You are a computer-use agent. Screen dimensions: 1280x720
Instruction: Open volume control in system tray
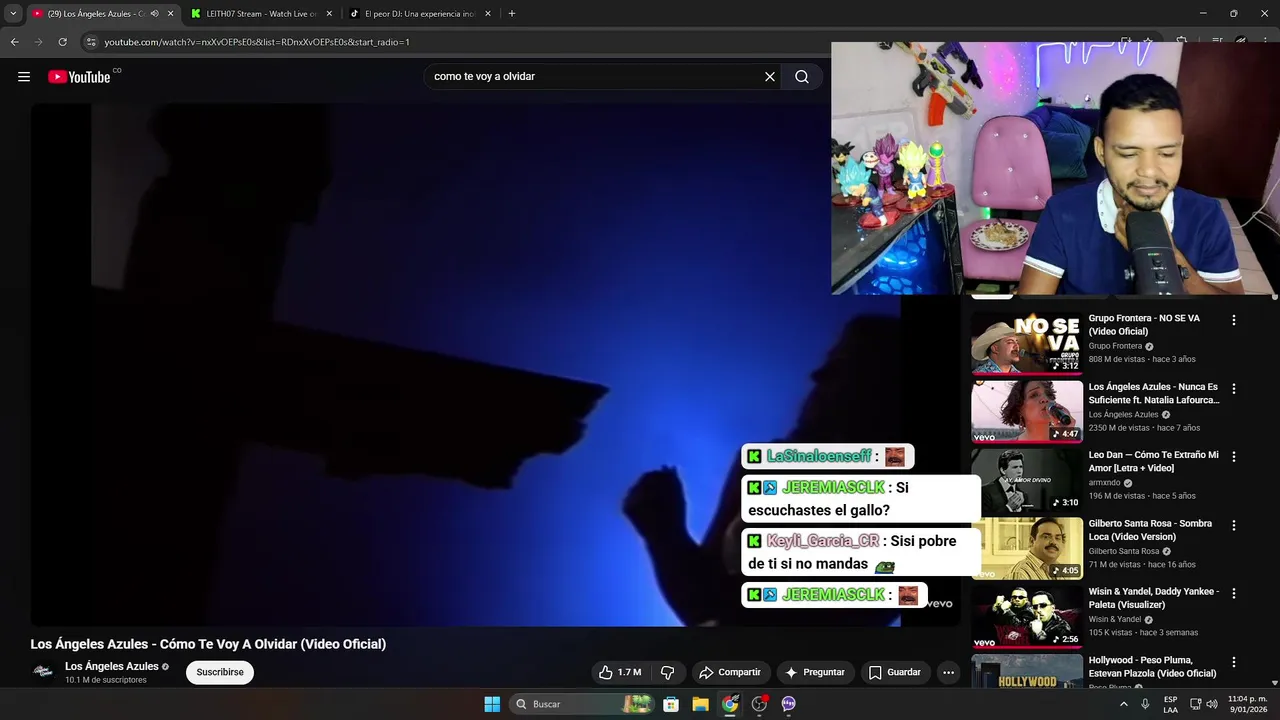pyautogui.click(x=1212, y=704)
